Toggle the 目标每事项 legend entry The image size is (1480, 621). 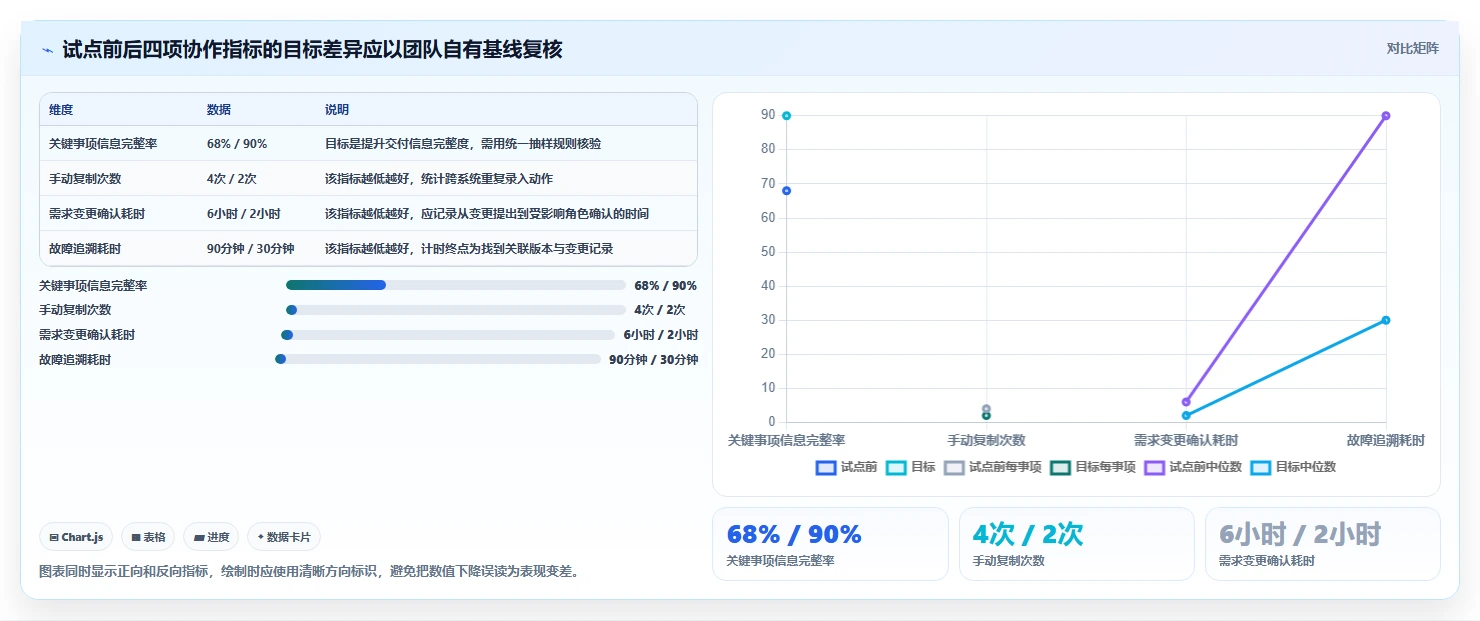1093,467
